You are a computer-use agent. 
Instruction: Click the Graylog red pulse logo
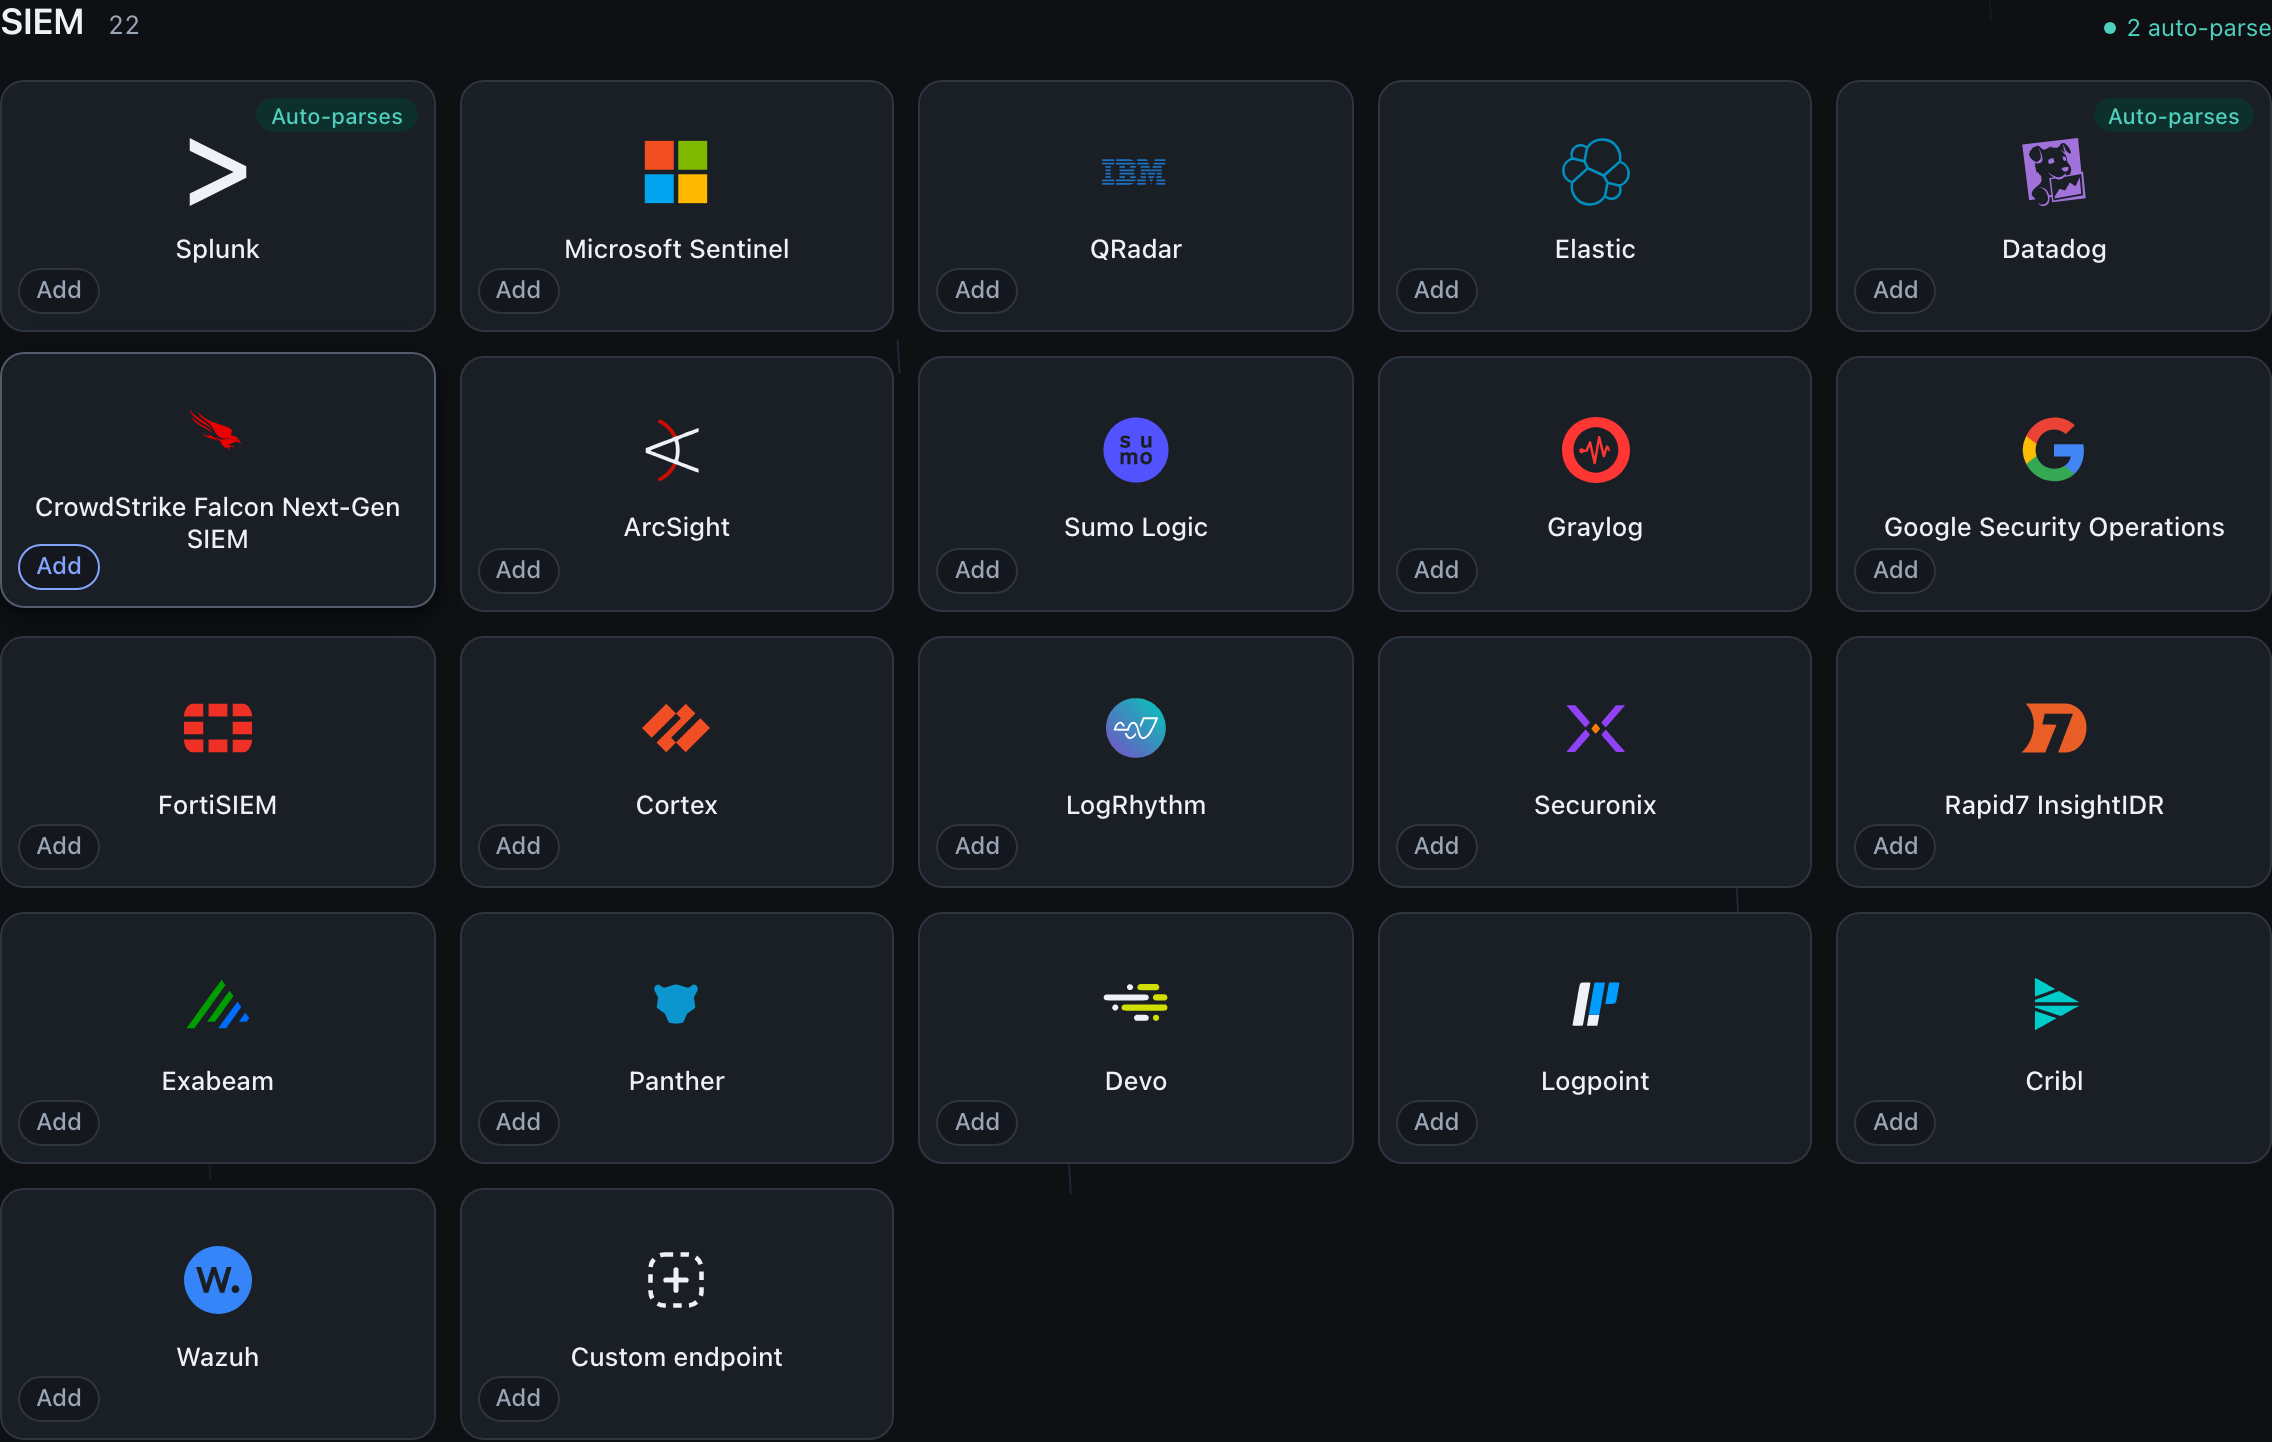pos(1595,450)
